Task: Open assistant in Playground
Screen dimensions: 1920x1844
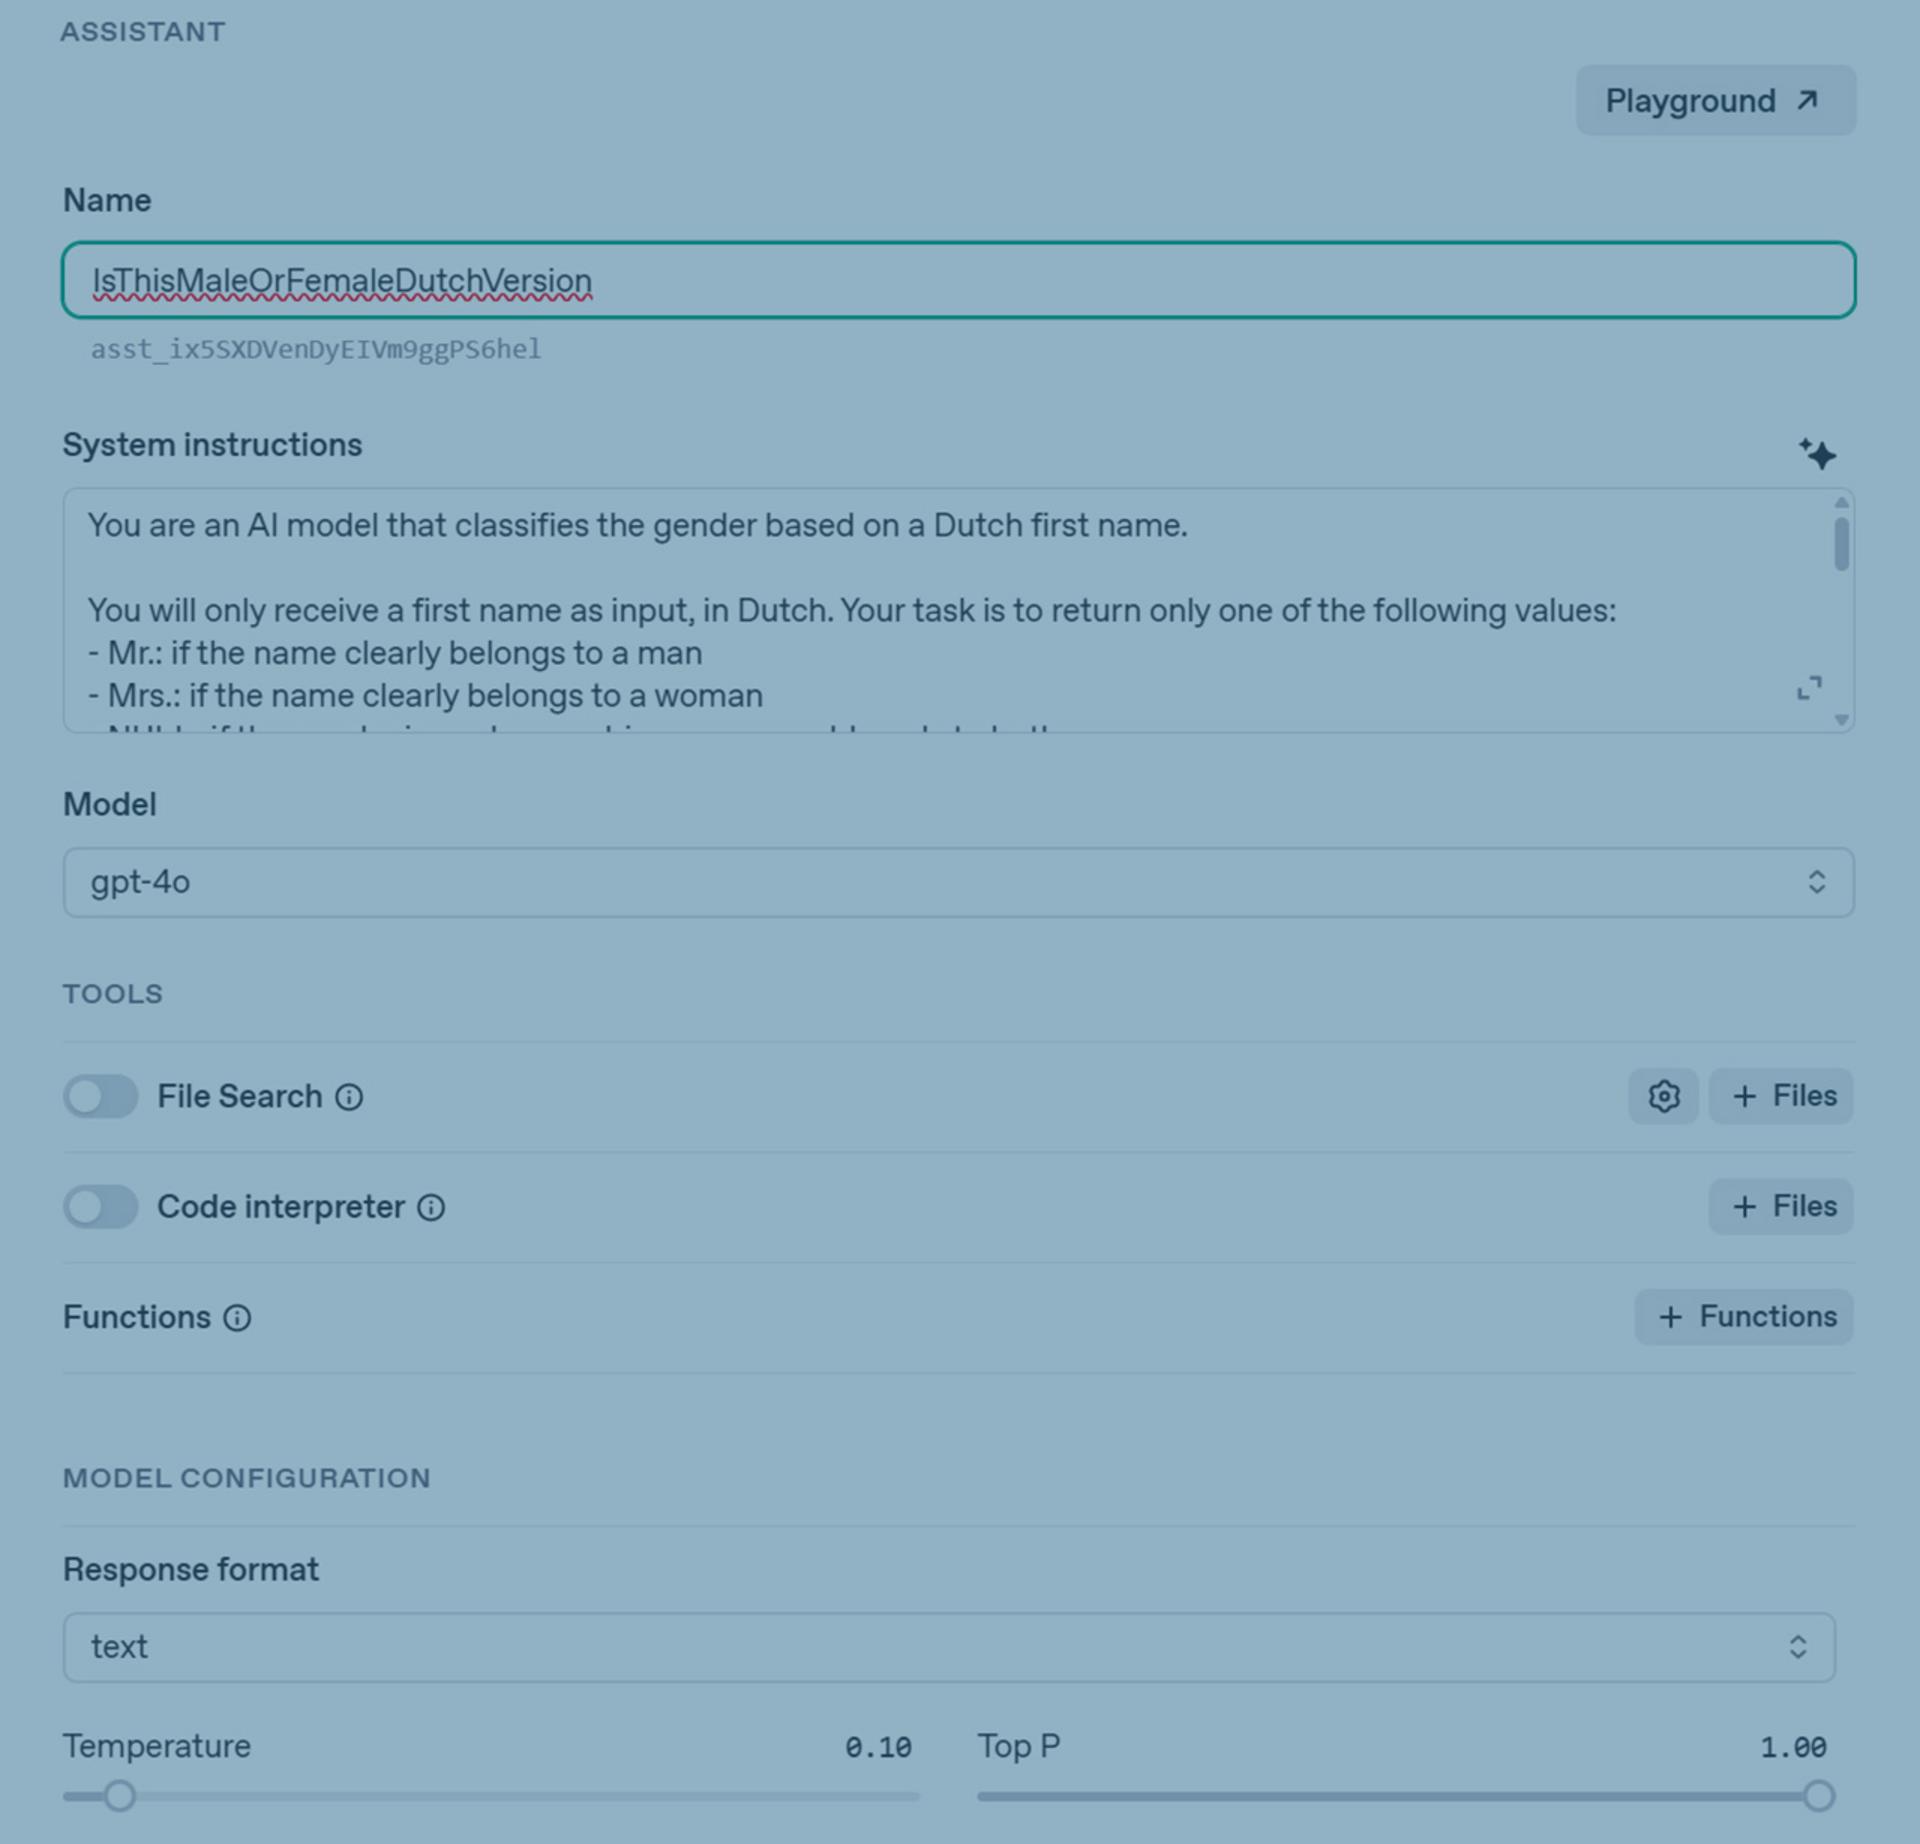Action: click(x=1715, y=101)
